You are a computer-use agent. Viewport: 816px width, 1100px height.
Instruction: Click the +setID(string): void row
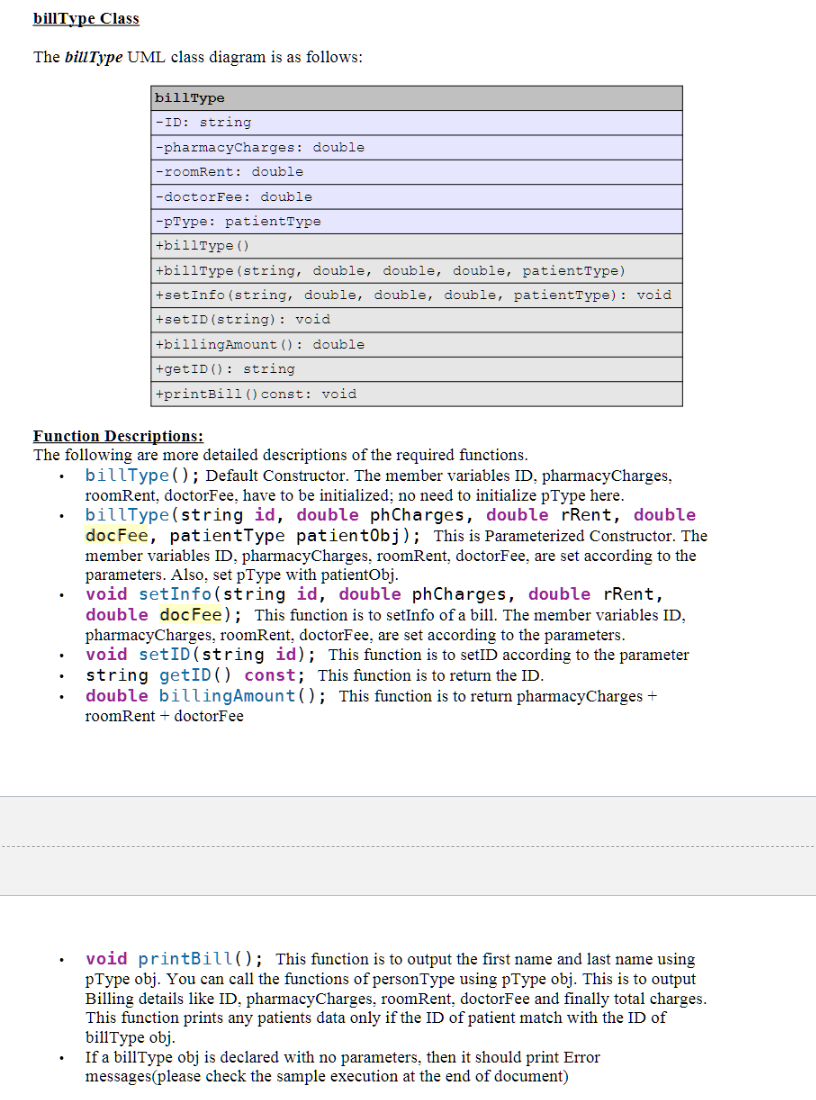pos(417,319)
